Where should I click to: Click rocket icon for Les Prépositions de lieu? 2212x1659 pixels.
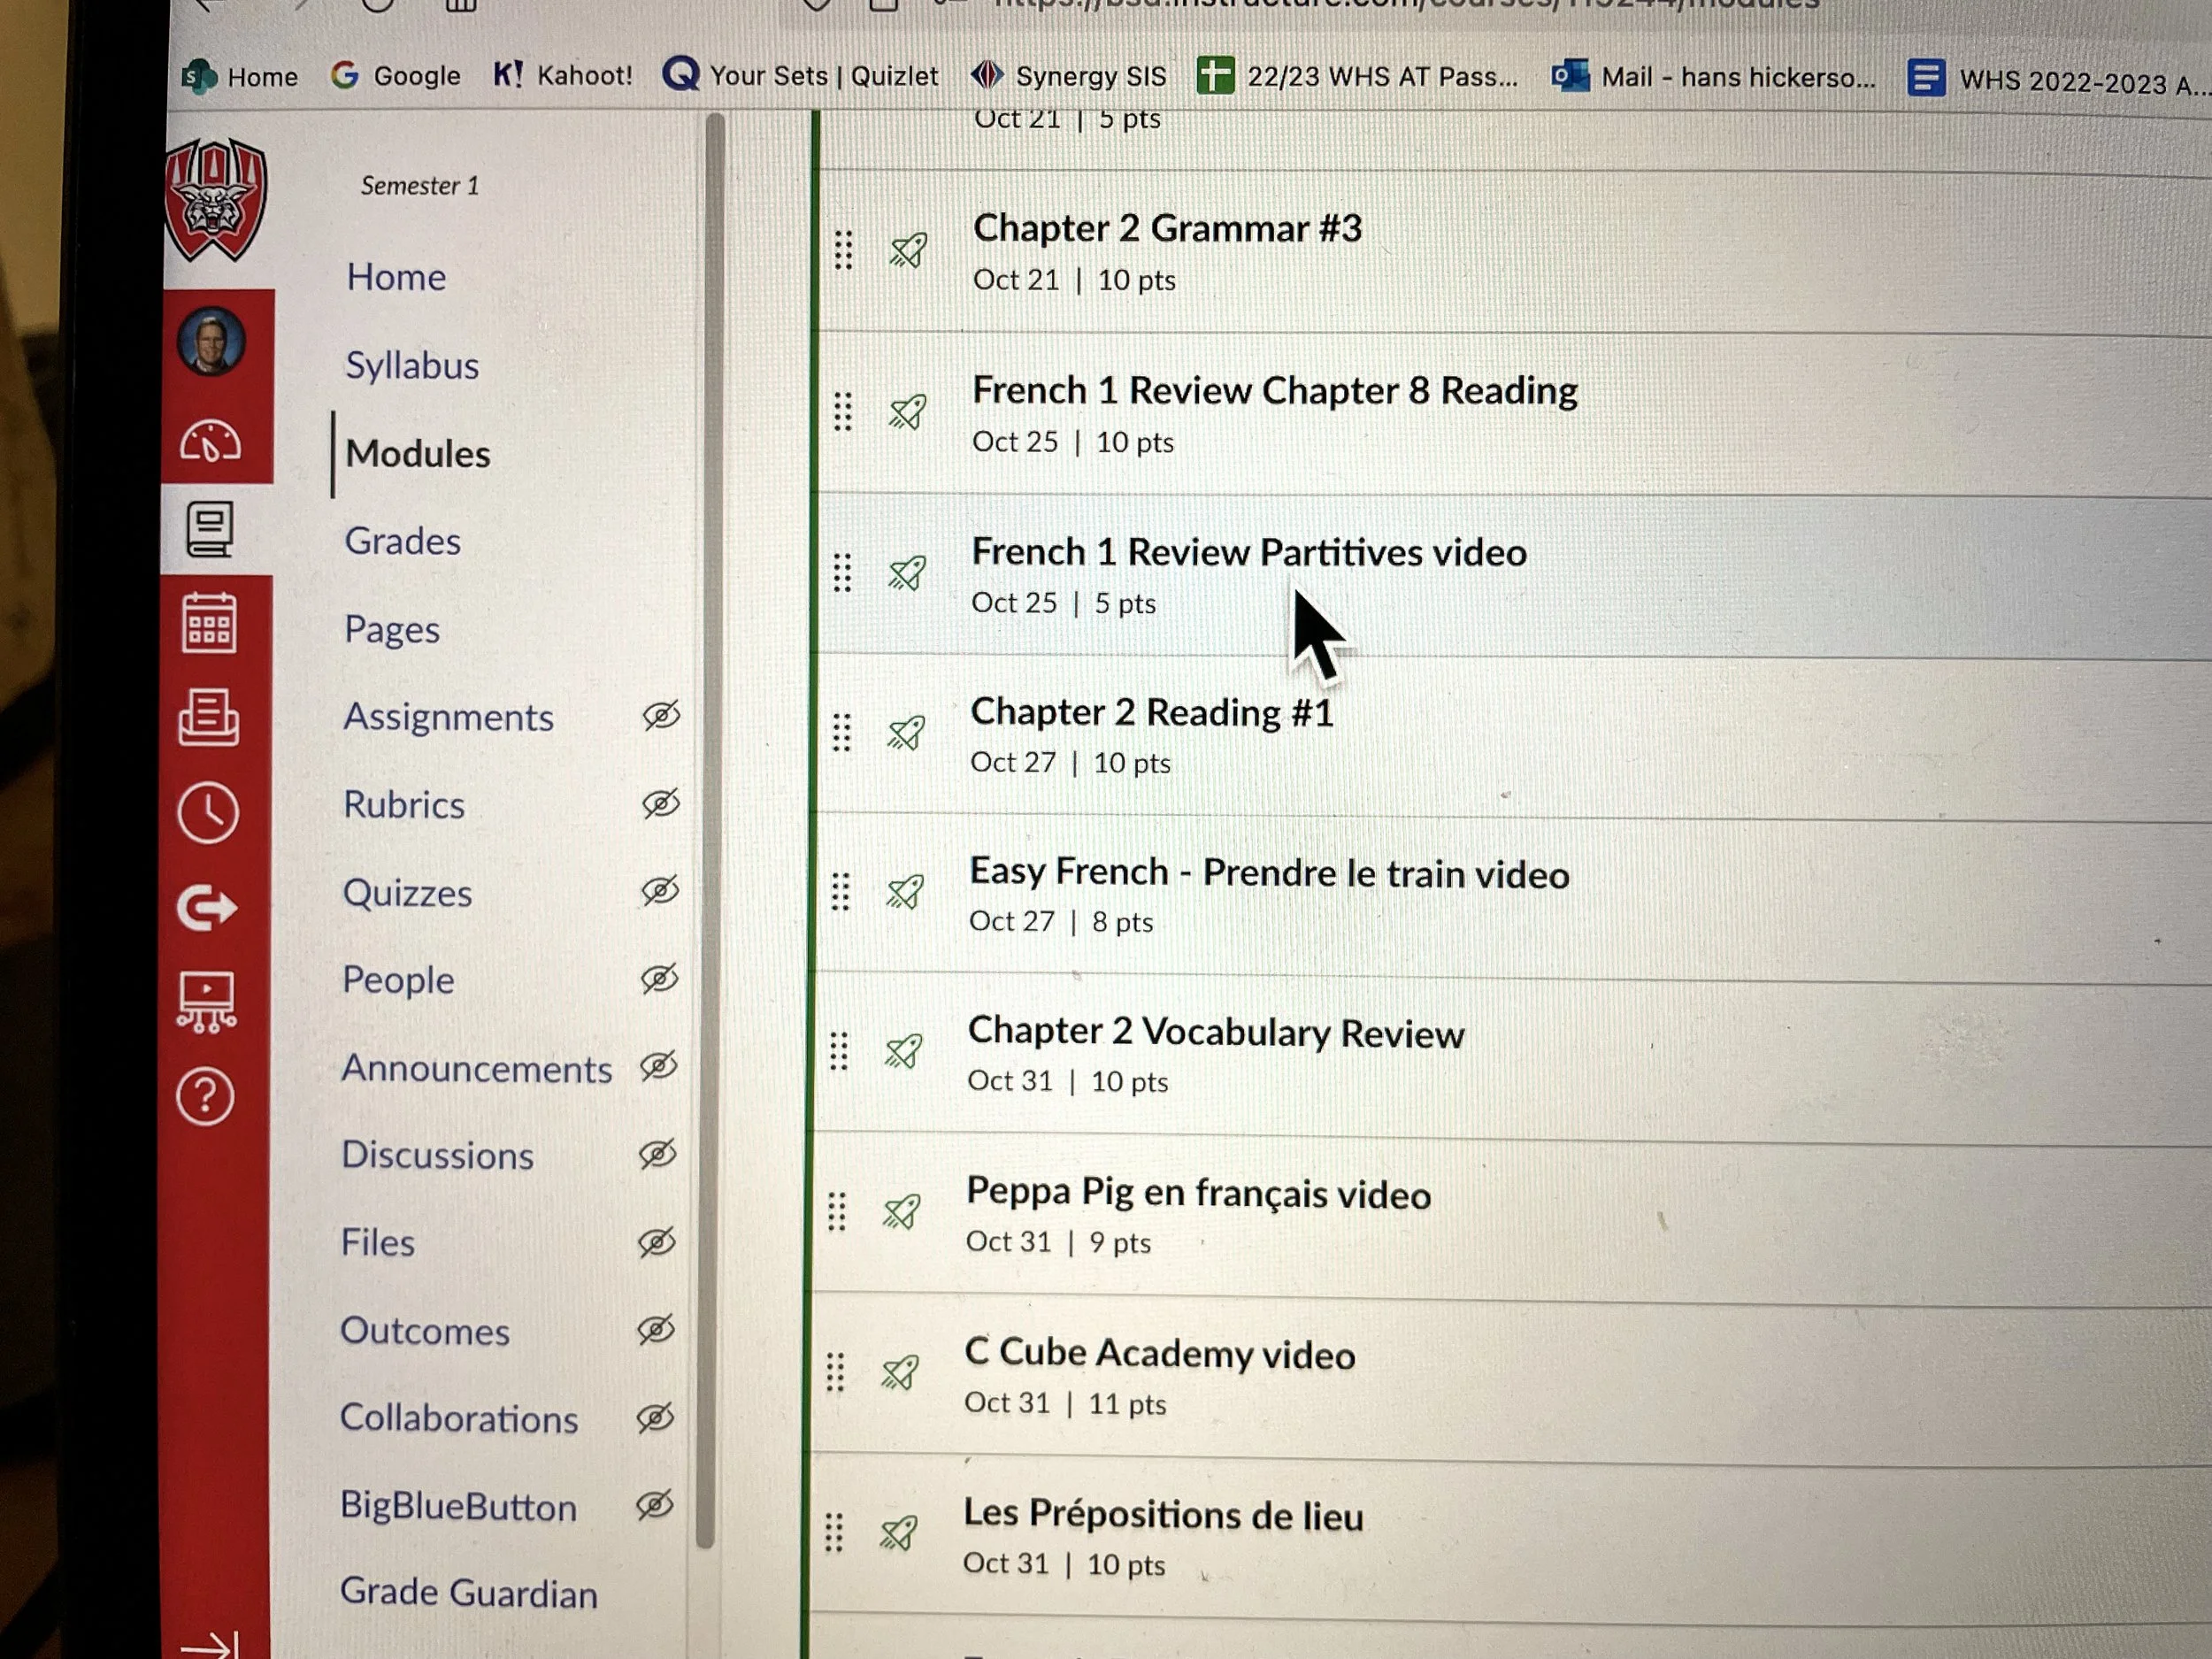click(898, 1533)
